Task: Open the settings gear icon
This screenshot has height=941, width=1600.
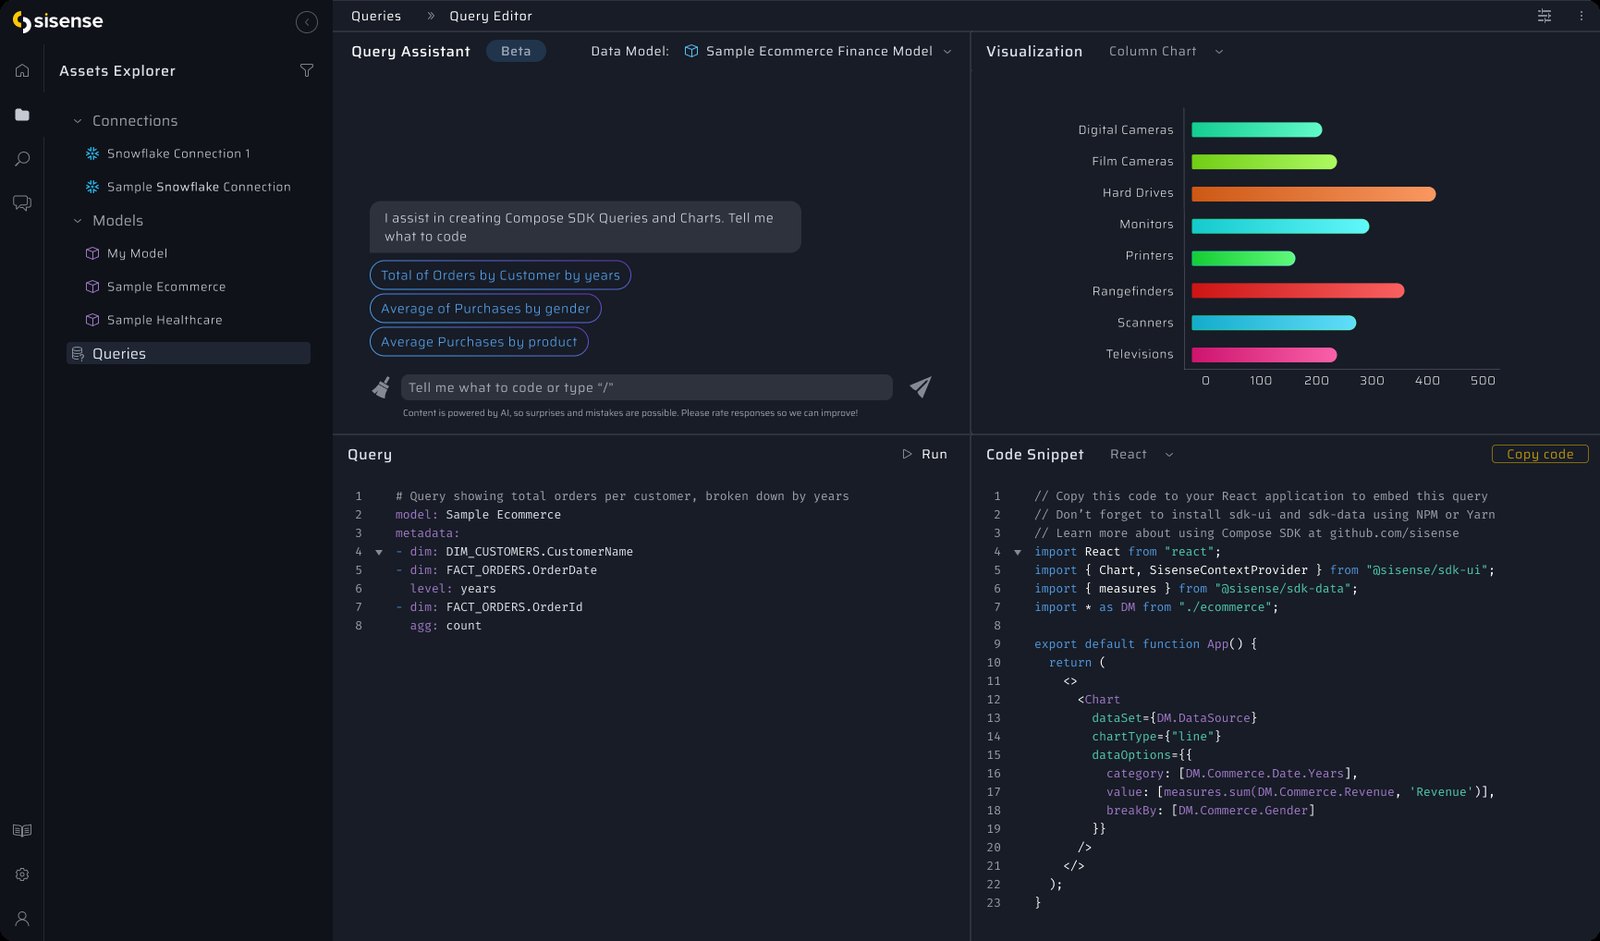Action: (x=22, y=874)
